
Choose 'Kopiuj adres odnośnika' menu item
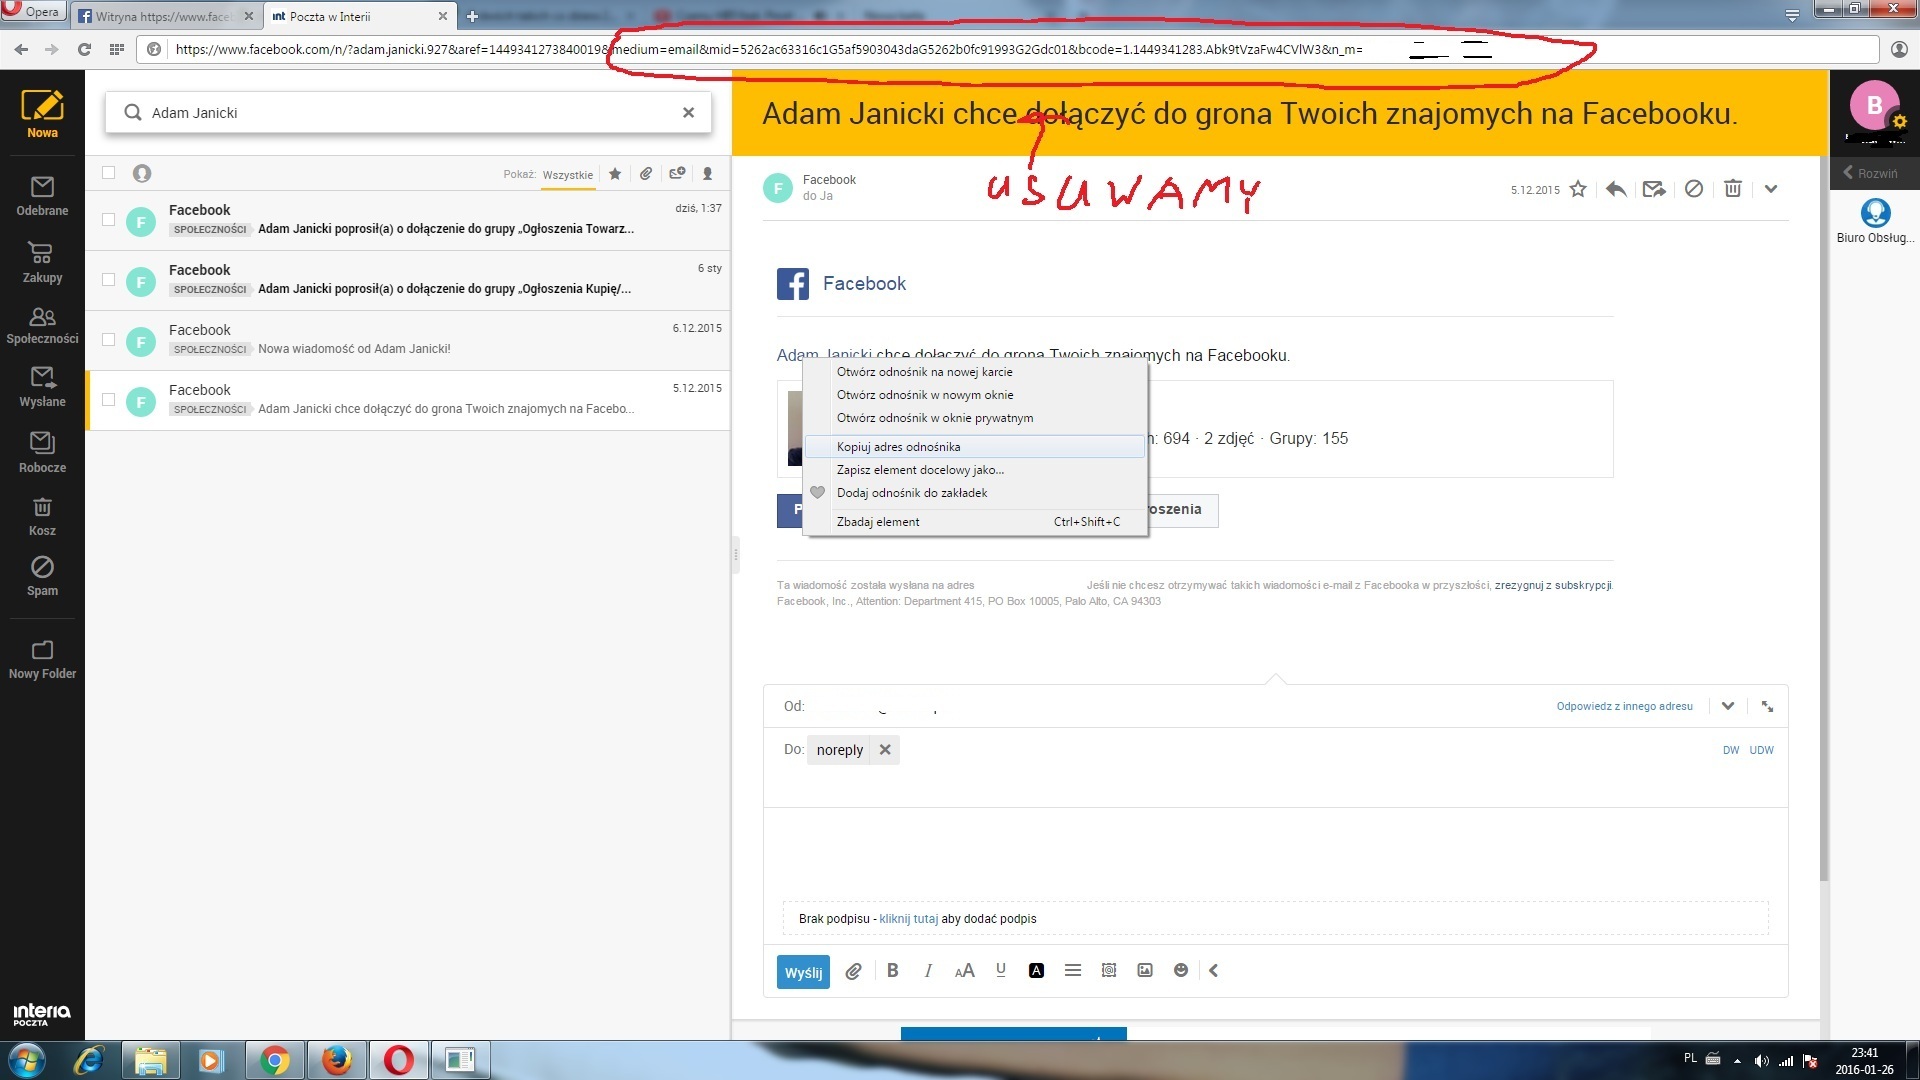point(976,447)
